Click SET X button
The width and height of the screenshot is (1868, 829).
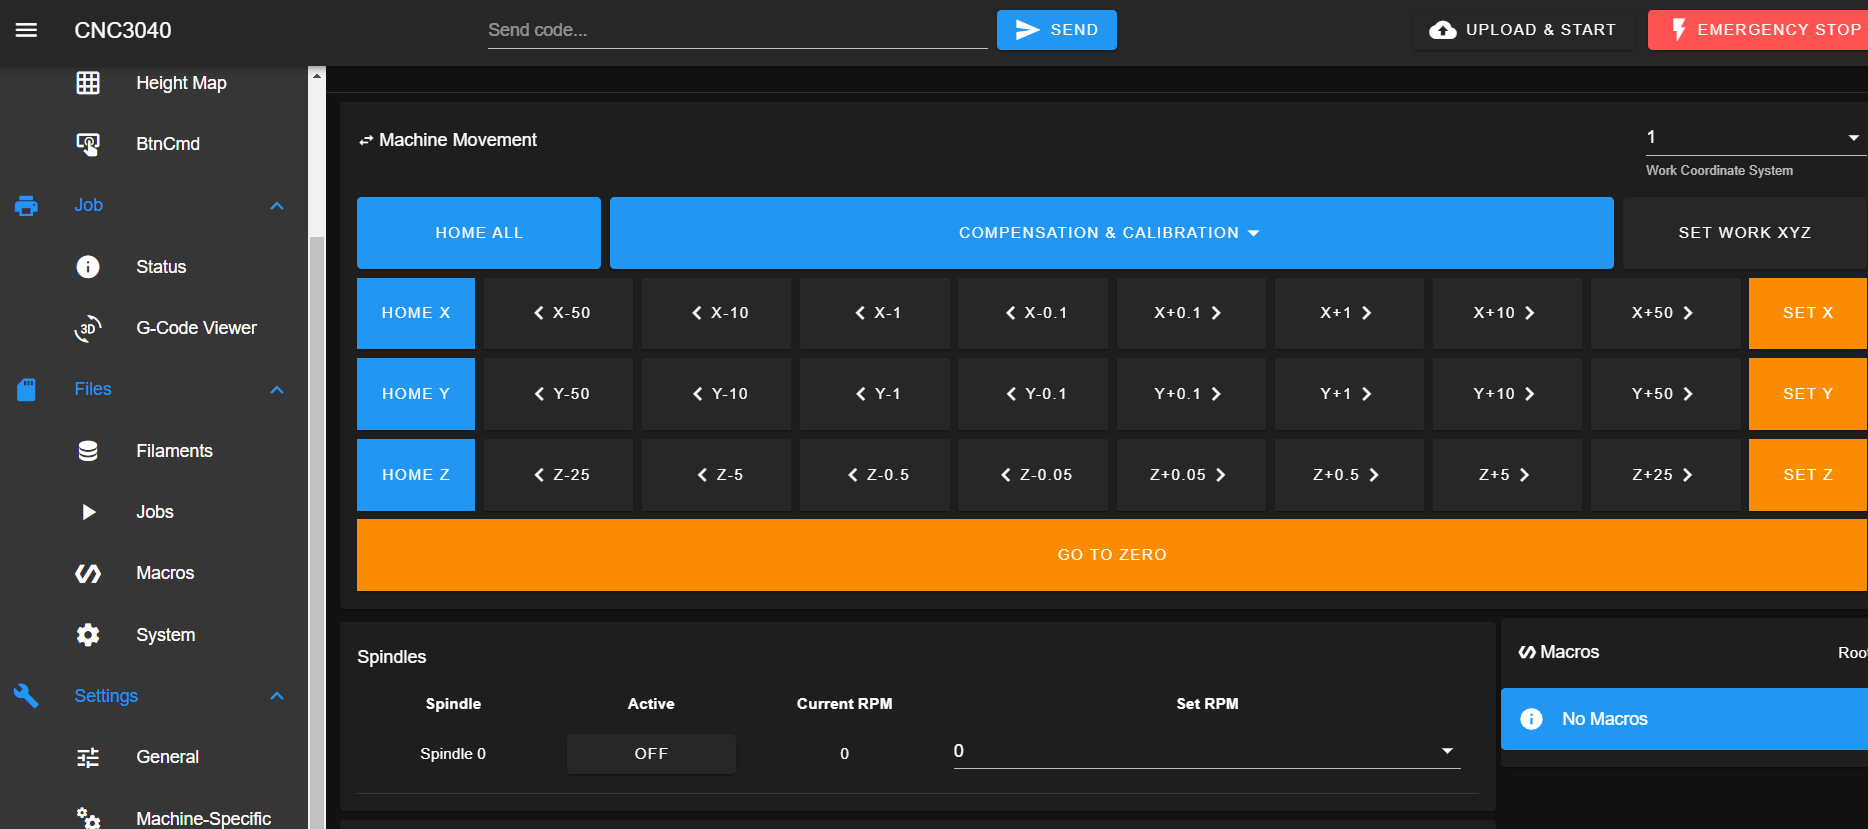click(1808, 313)
